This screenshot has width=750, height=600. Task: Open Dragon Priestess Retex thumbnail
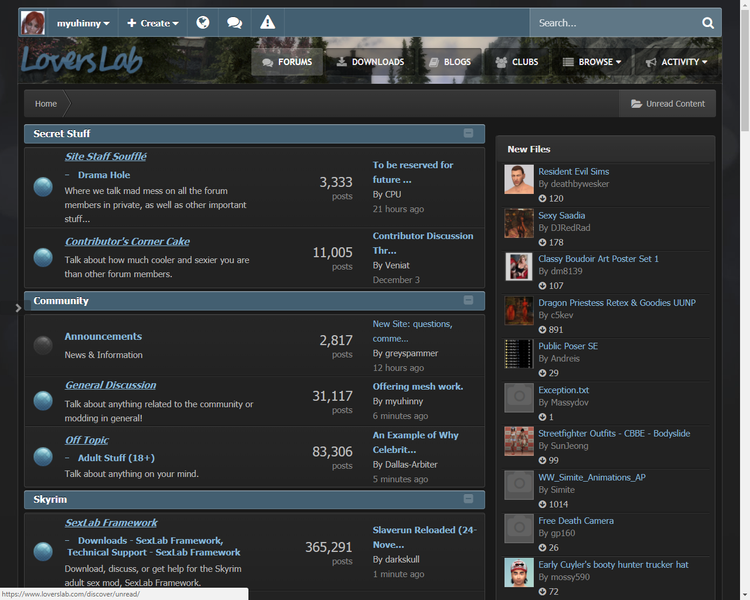click(519, 311)
